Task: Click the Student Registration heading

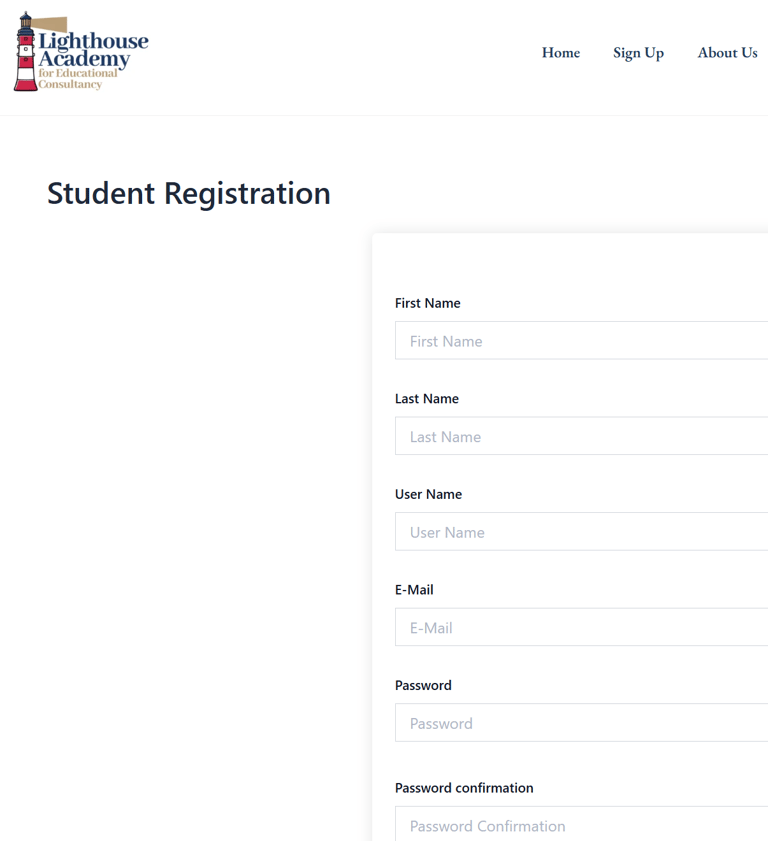Action: tap(189, 193)
